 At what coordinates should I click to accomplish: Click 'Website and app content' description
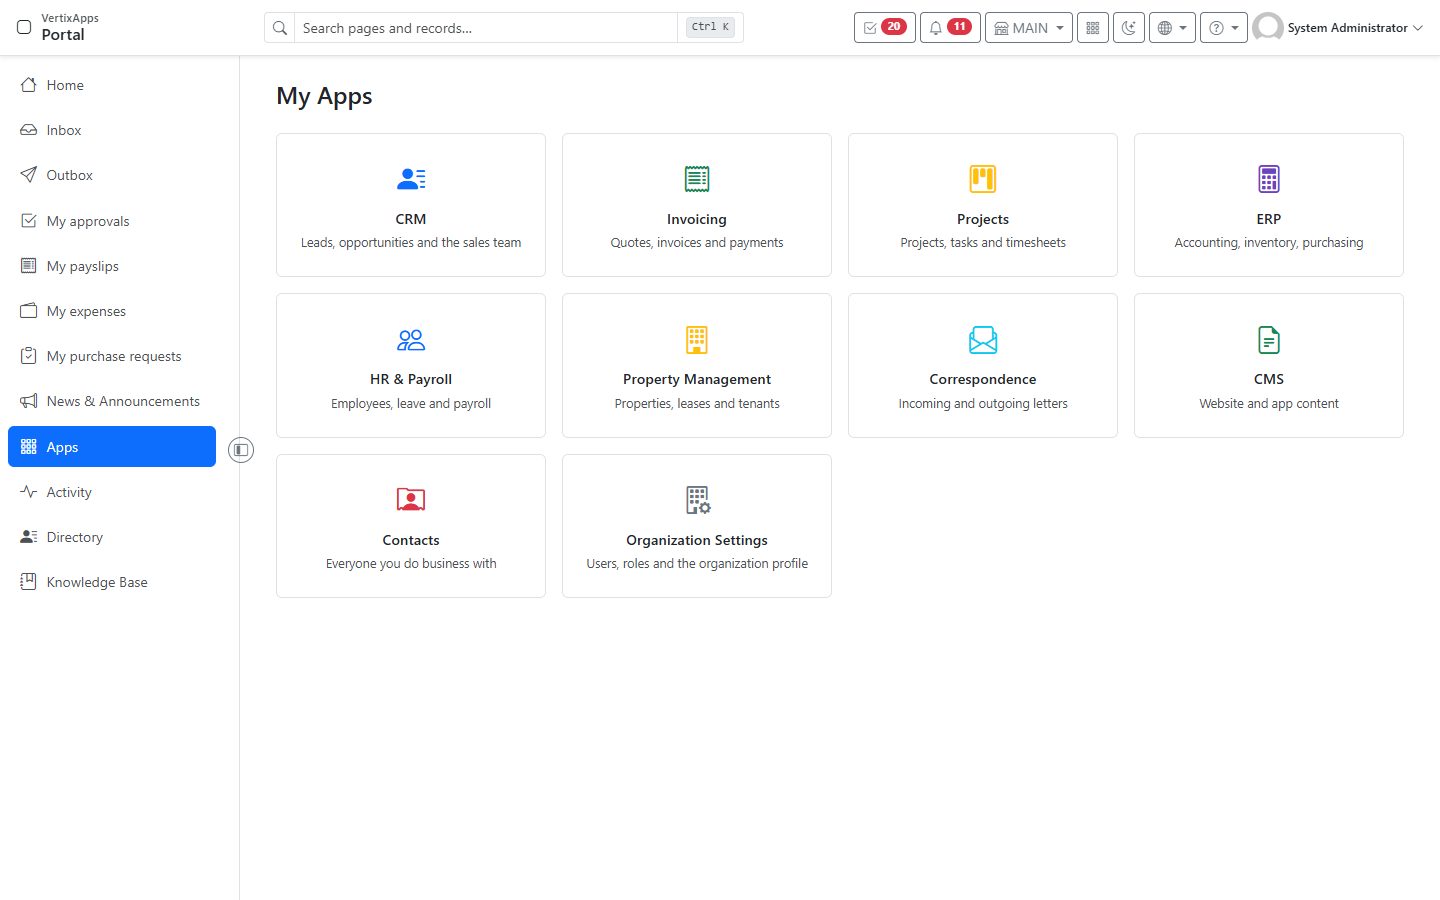1269,404
